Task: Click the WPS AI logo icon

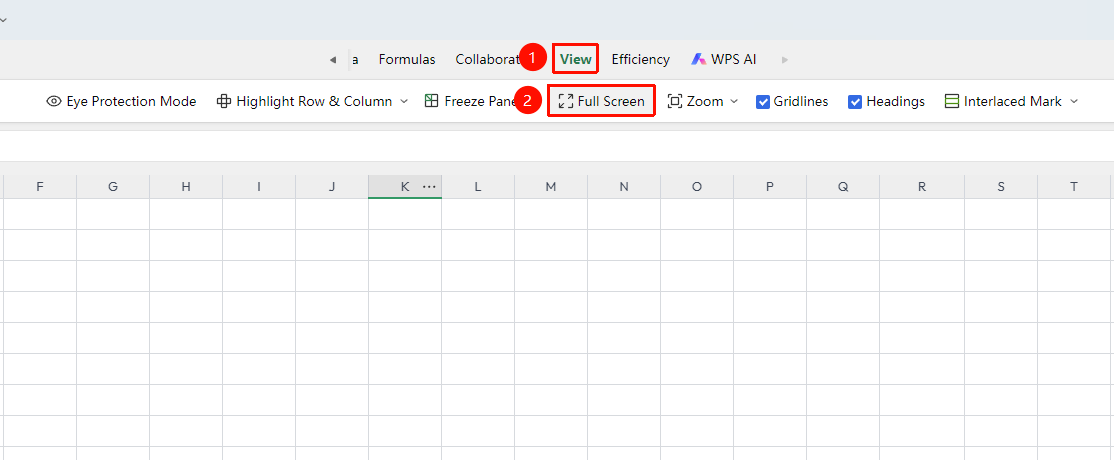Action: click(x=698, y=60)
